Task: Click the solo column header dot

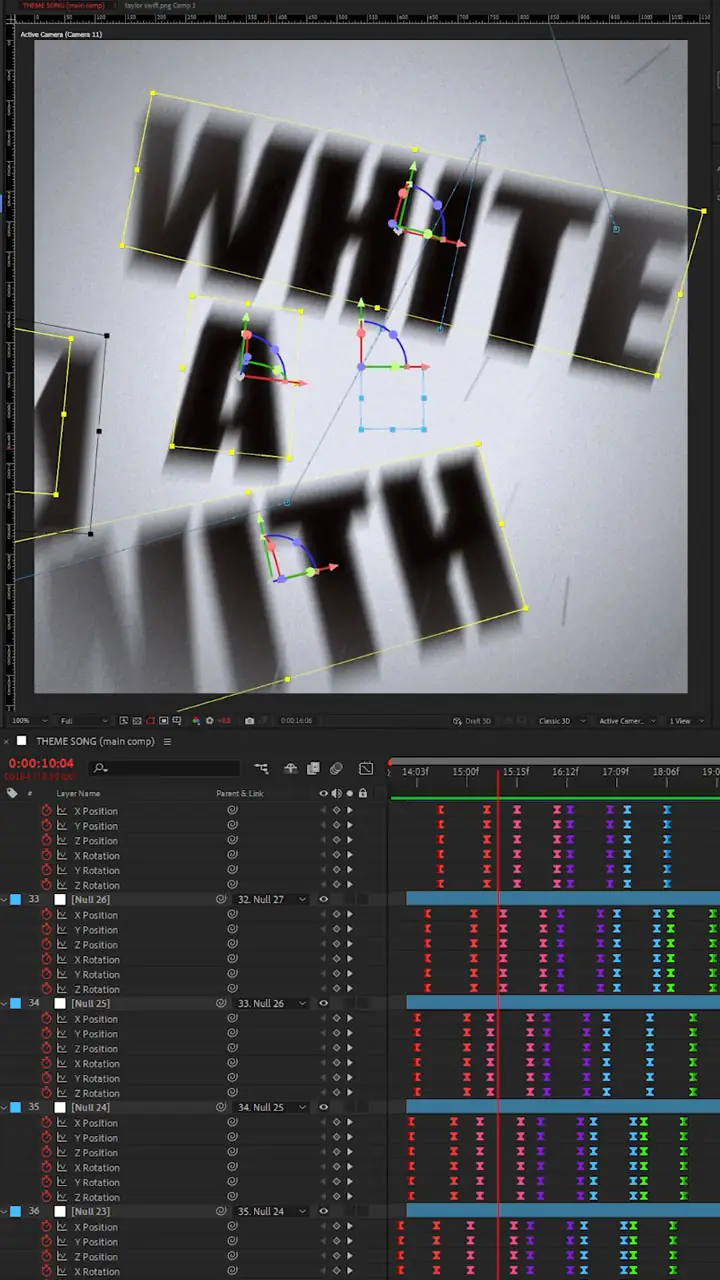Action: [349, 793]
